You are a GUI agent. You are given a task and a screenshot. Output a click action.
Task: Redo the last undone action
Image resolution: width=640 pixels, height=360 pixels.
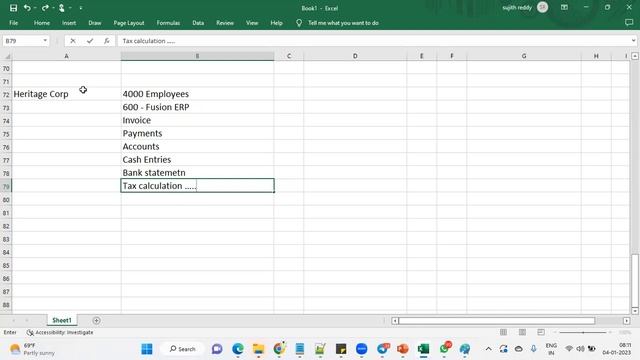click(x=44, y=8)
